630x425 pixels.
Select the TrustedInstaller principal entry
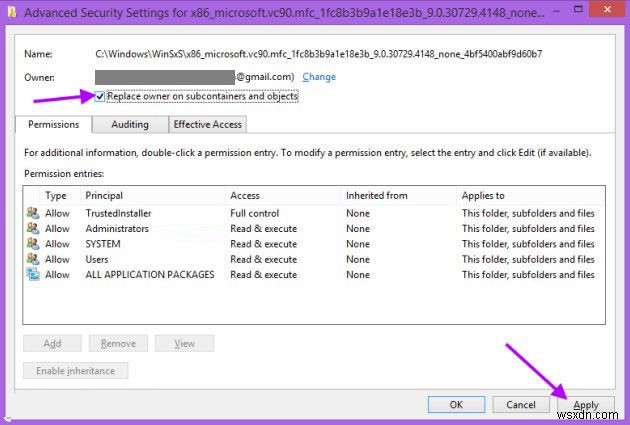118,213
